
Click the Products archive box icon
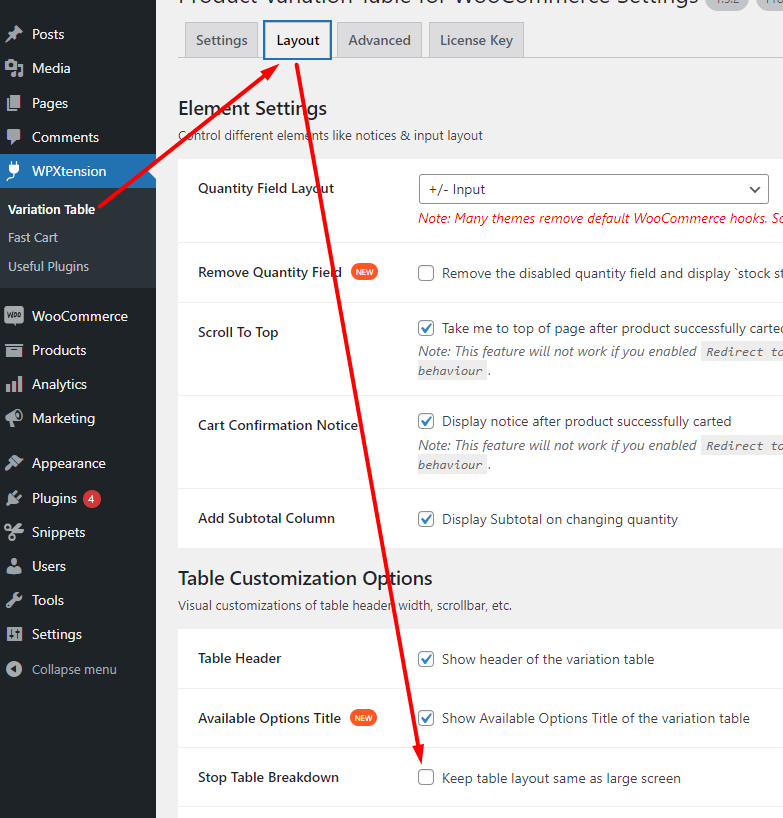click(14, 350)
